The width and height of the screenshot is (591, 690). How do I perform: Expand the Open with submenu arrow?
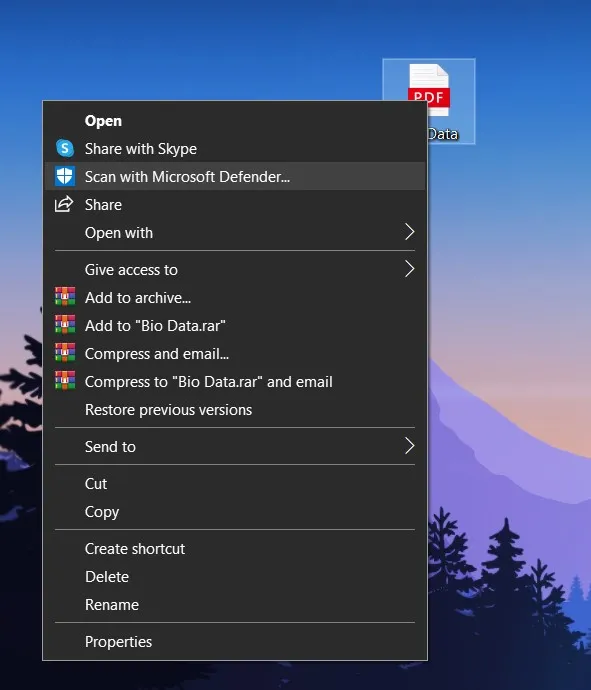coord(410,232)
